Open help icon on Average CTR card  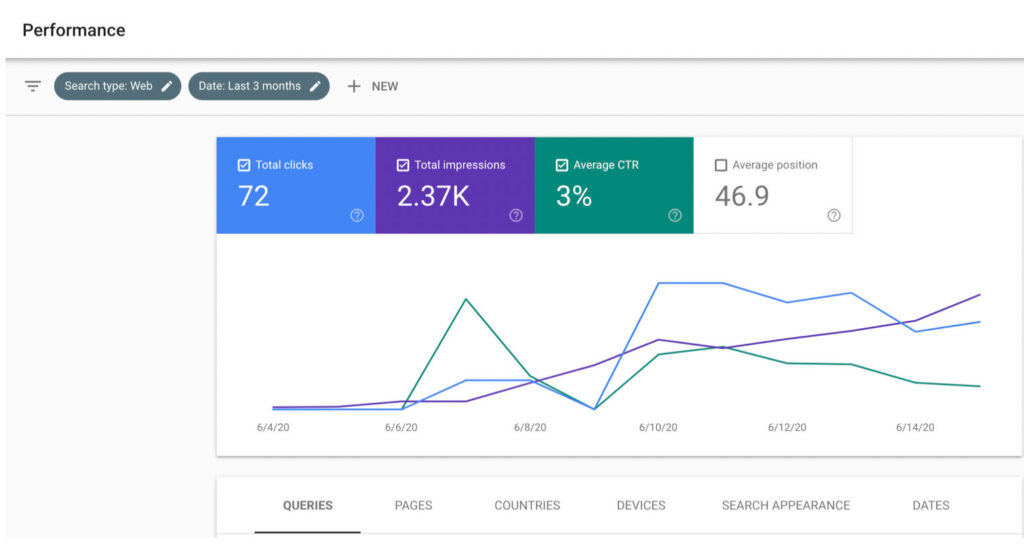pyautogui.click(x=675, y=215)
